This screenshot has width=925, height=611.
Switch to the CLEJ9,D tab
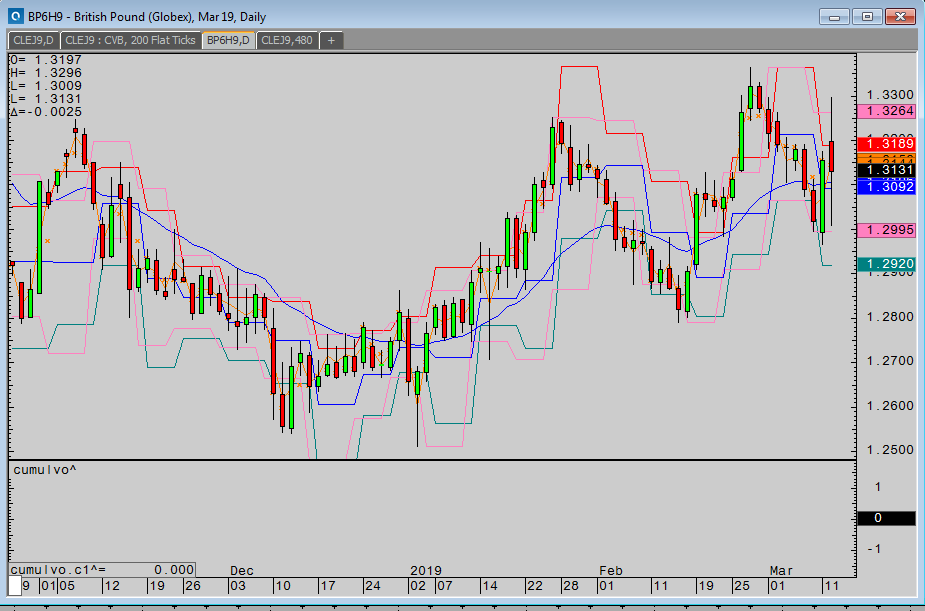point(34,40)
